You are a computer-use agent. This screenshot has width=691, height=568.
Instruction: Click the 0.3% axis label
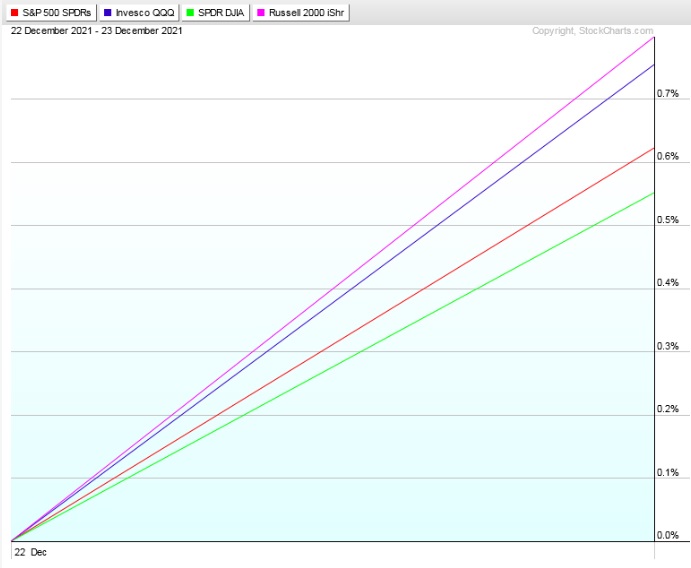click(668, 346)
